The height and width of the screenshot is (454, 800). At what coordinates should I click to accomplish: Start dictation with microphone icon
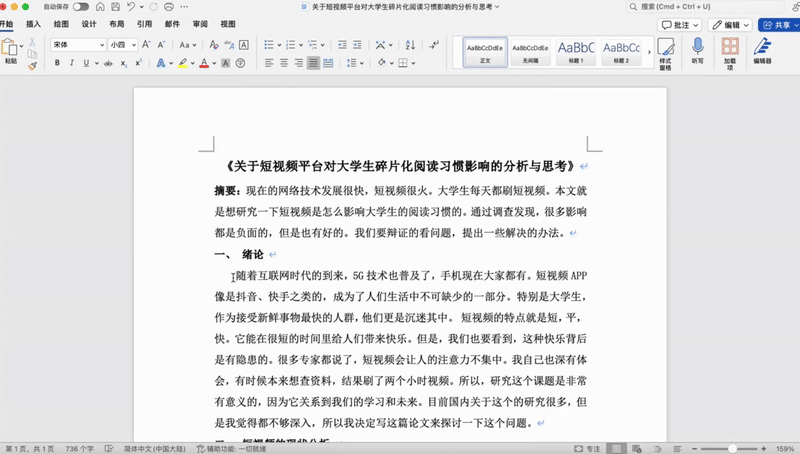697,50
